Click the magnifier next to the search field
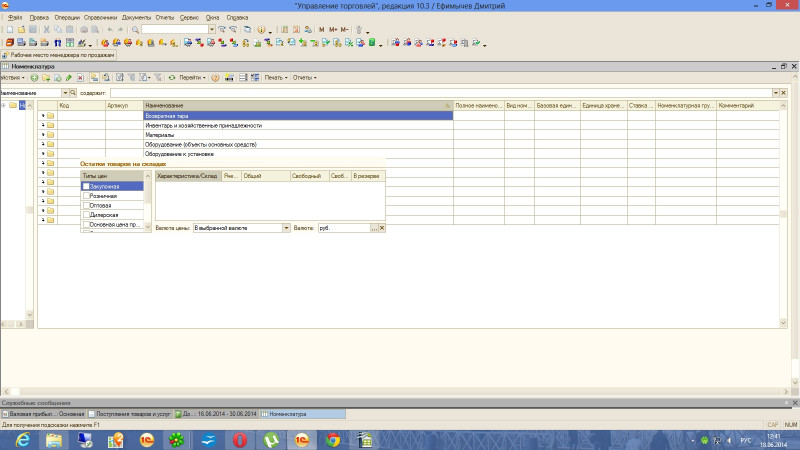 pyautogui.click(x=73, y=93)
